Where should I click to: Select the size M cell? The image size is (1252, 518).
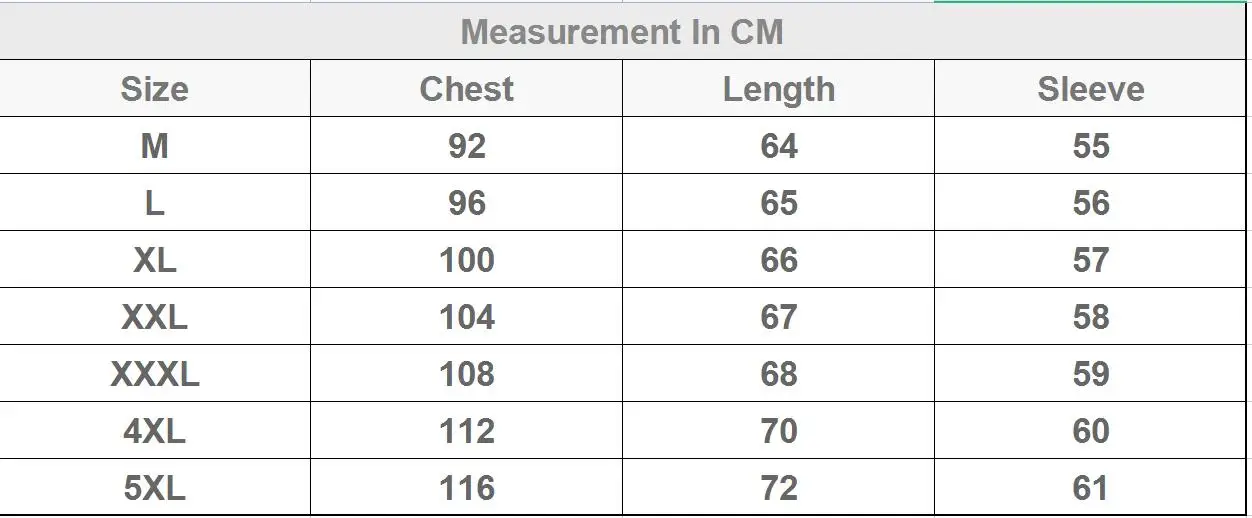tap(155, 146)
